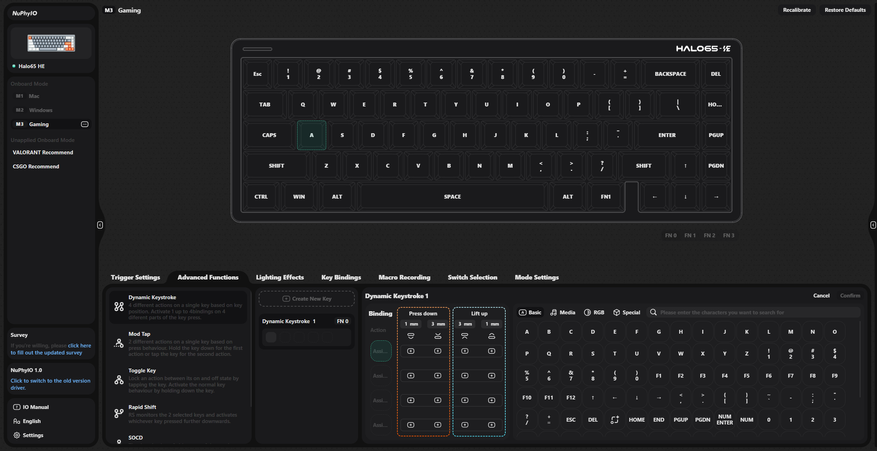The width and height of the screenshot is (877, 451).
Task: Select the A key on the keyboard layout
Action: [x=312, y=135]
